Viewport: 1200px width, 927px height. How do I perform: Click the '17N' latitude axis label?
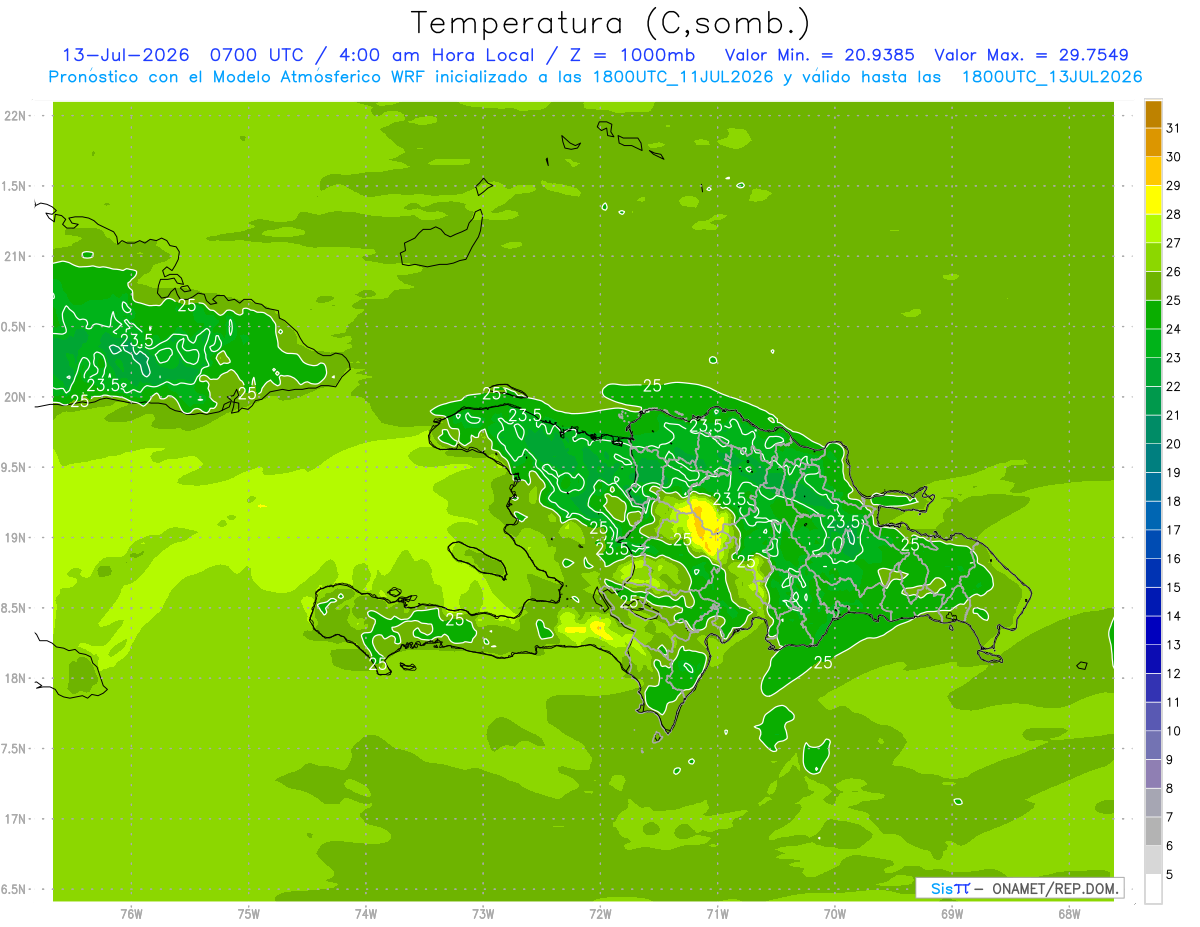click(x=15, y=819)
